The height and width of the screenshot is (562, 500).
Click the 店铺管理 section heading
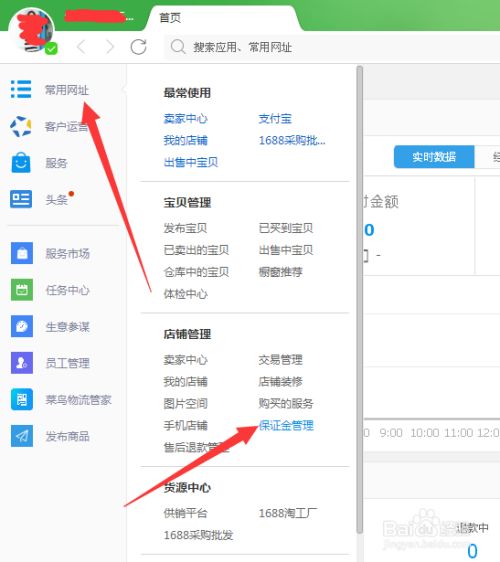(187, 334)
